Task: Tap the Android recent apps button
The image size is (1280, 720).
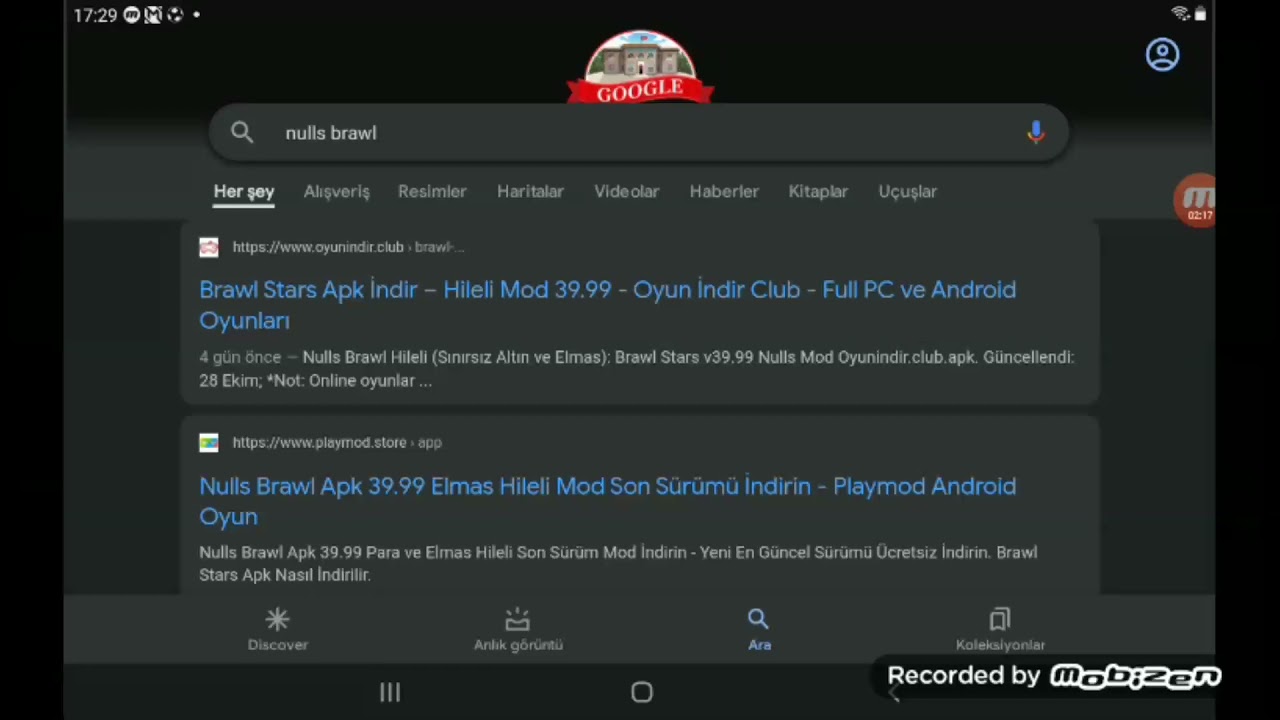Action: 390,692
